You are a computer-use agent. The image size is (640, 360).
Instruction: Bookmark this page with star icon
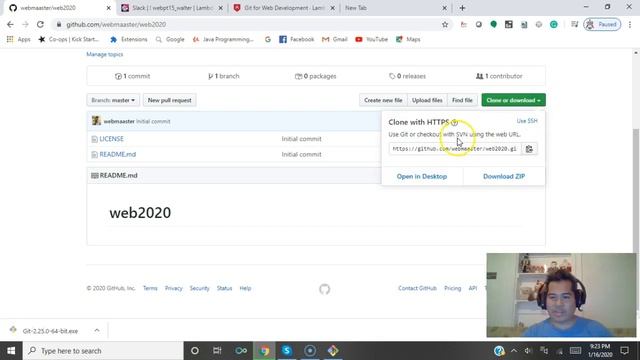coord(445,24)
